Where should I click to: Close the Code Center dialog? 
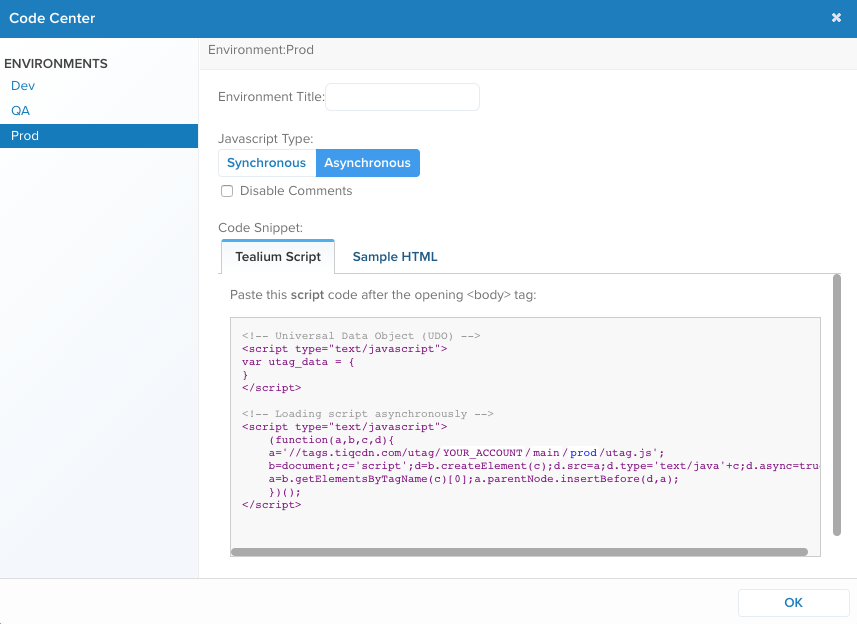[836, 18]
